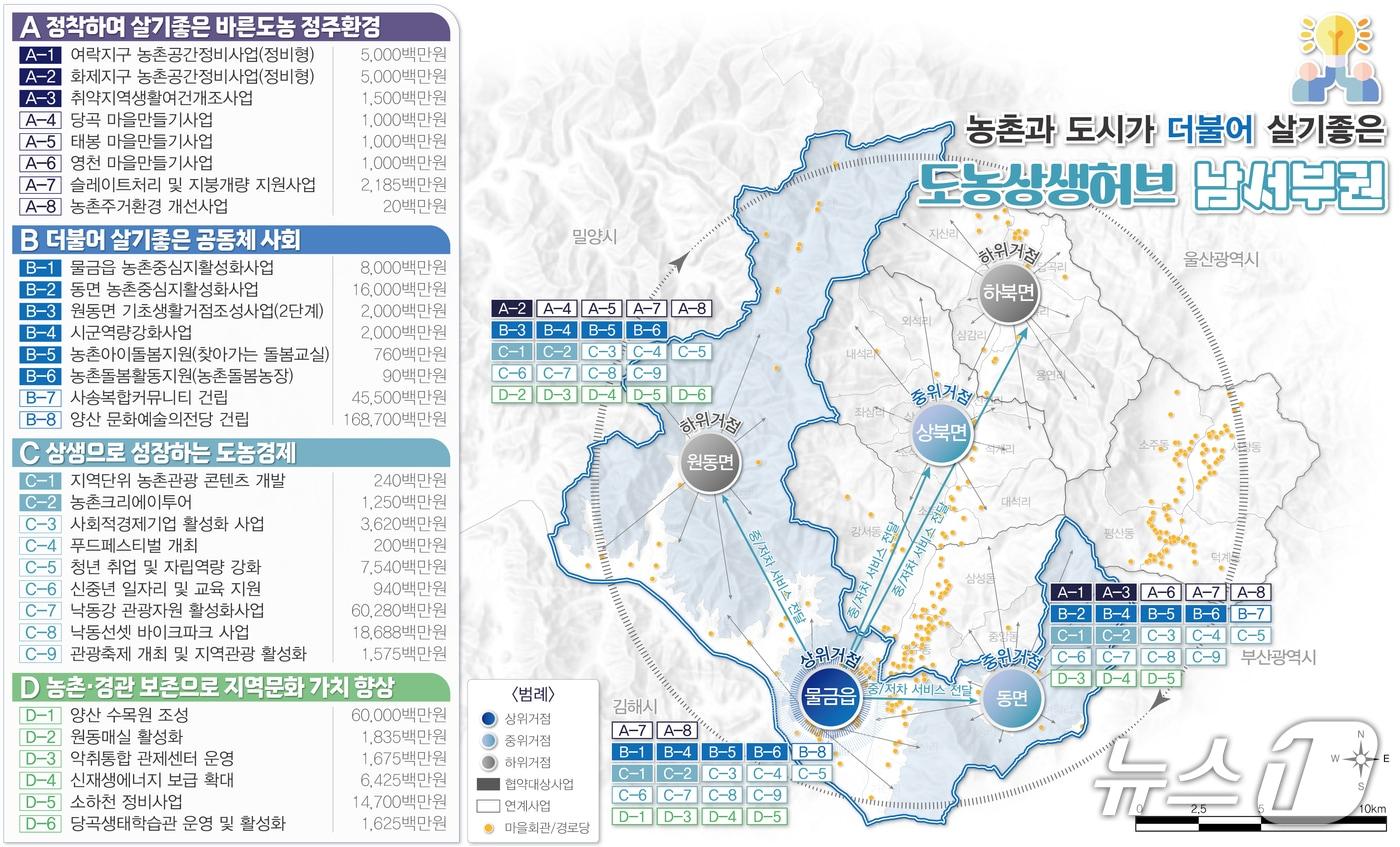The height and width of the screenshot is (847, 1400).
Task: Select the 상위거점 dark blue legend marker
Action: pyautogui.click(x=487, y=718)
